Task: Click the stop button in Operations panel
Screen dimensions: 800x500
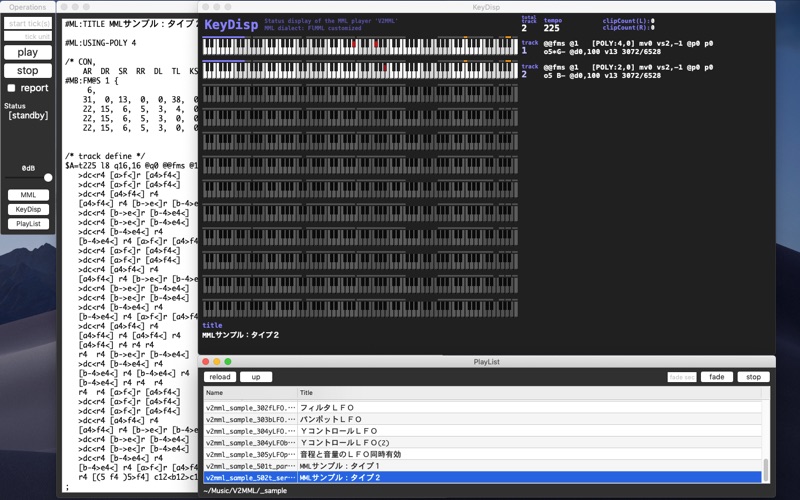Action: (28, 70)
